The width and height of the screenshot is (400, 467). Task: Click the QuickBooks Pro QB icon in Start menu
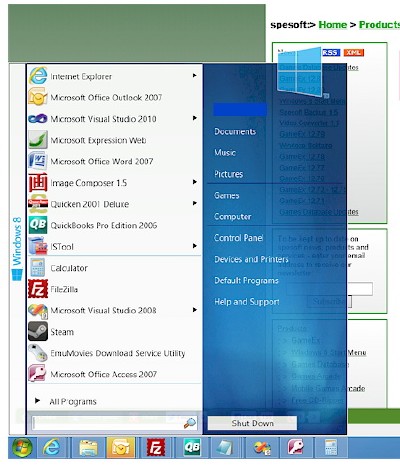pyautogui.click(x=38, y=225)
